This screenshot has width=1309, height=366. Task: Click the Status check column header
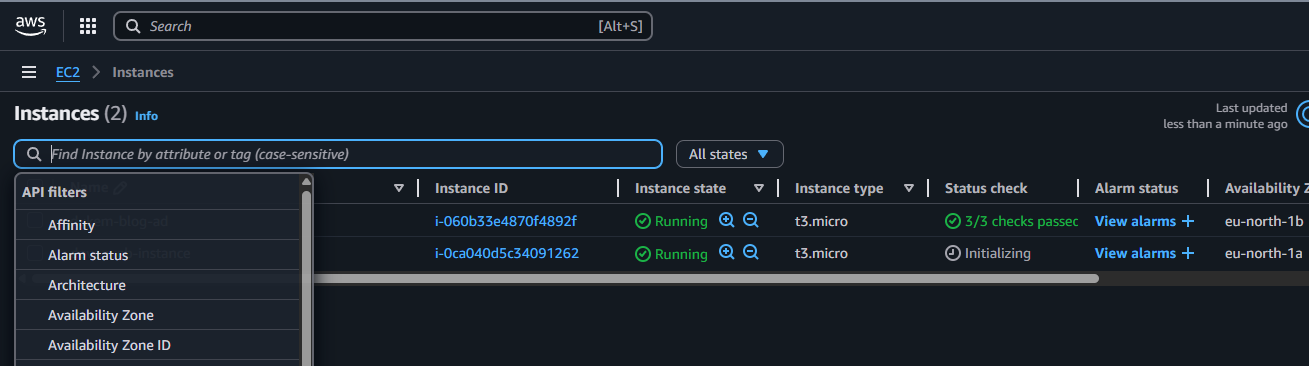986,188
